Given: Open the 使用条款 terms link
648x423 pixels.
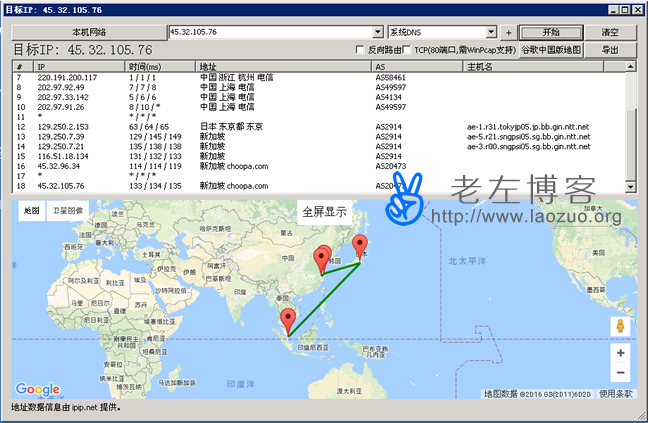Looking at the screenshot, I should pos(615,394).
